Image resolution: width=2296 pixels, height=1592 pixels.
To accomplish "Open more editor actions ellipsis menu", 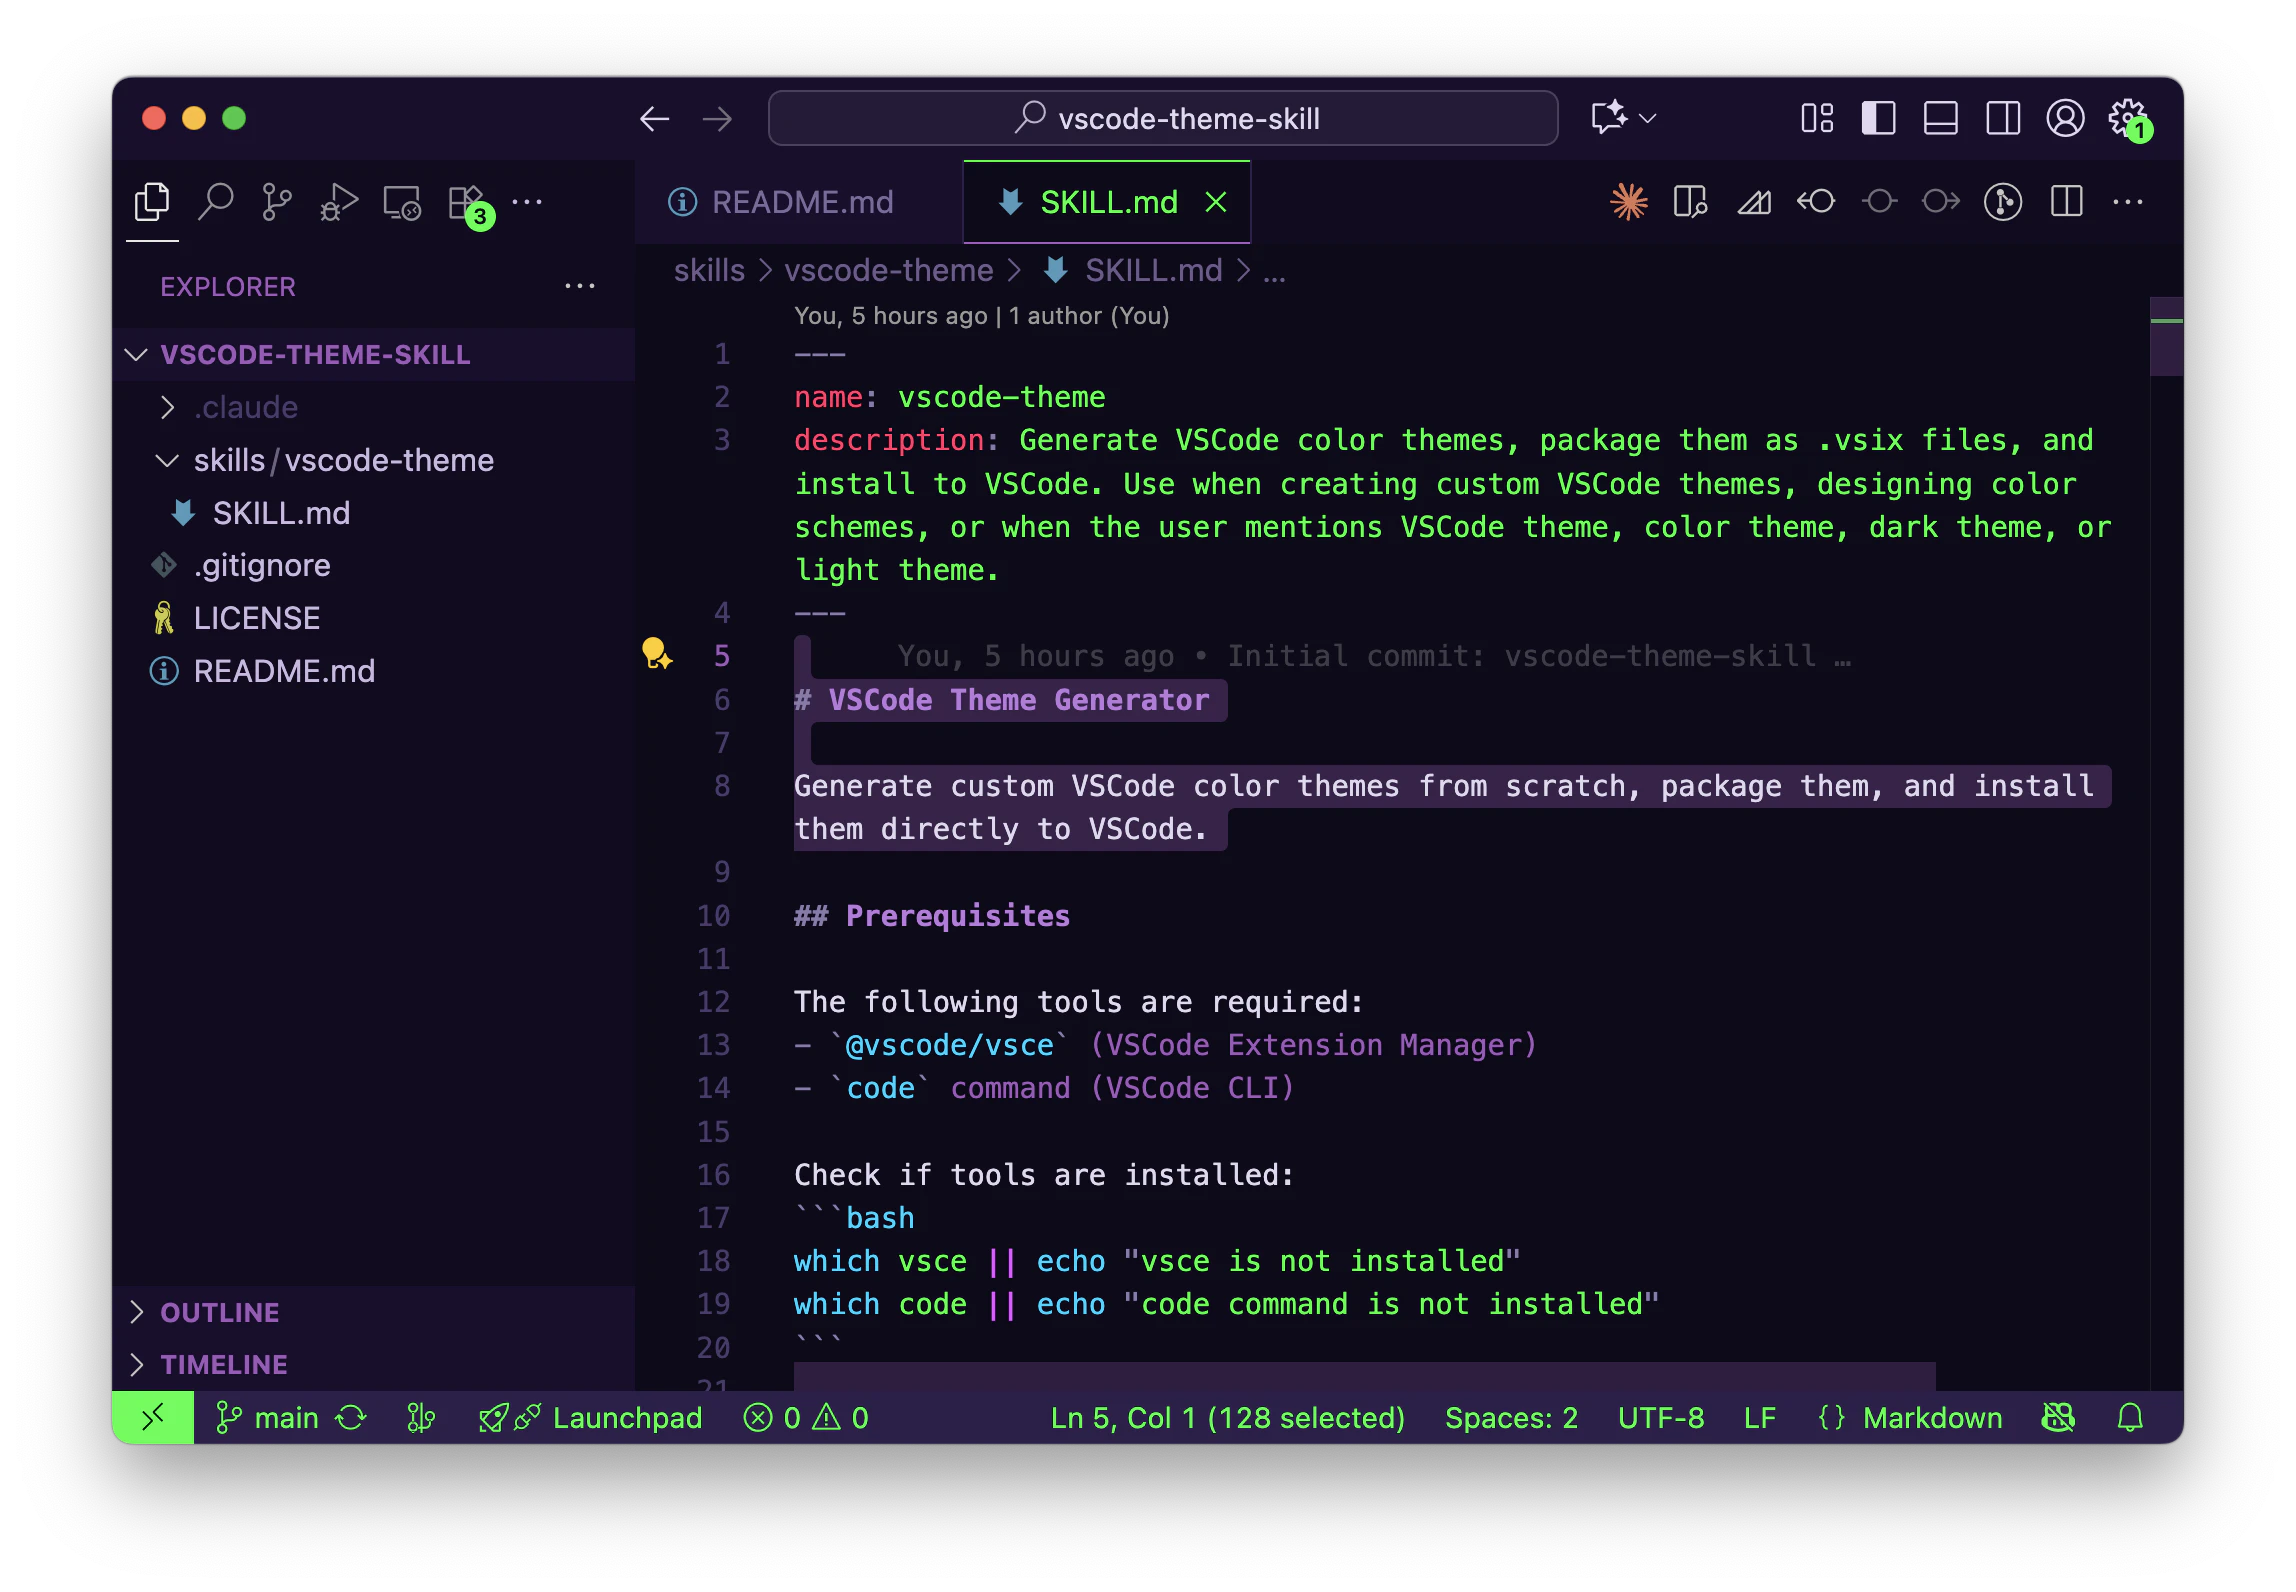I will (x=2128, y=202).
